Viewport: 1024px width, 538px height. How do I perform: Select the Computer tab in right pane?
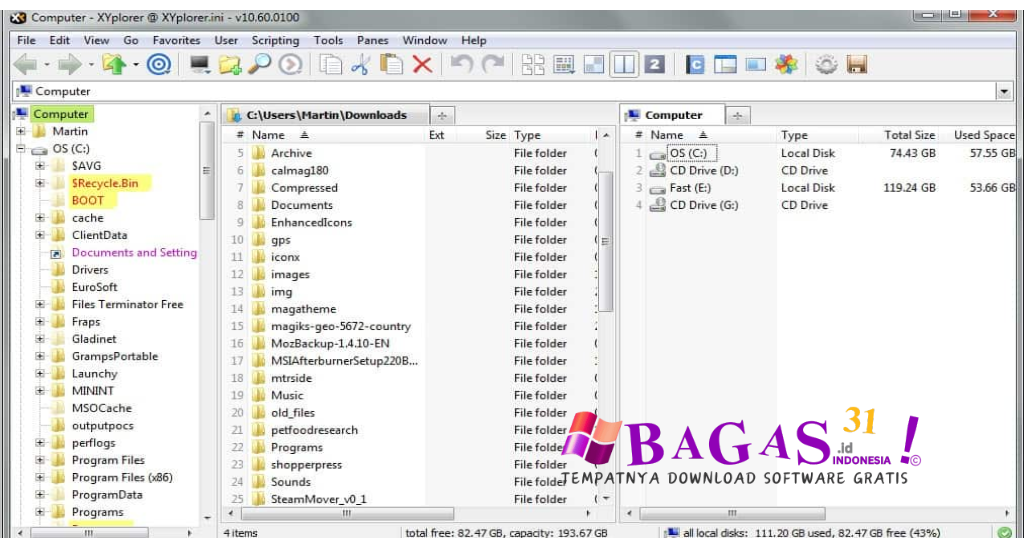[x=673, y=115]
